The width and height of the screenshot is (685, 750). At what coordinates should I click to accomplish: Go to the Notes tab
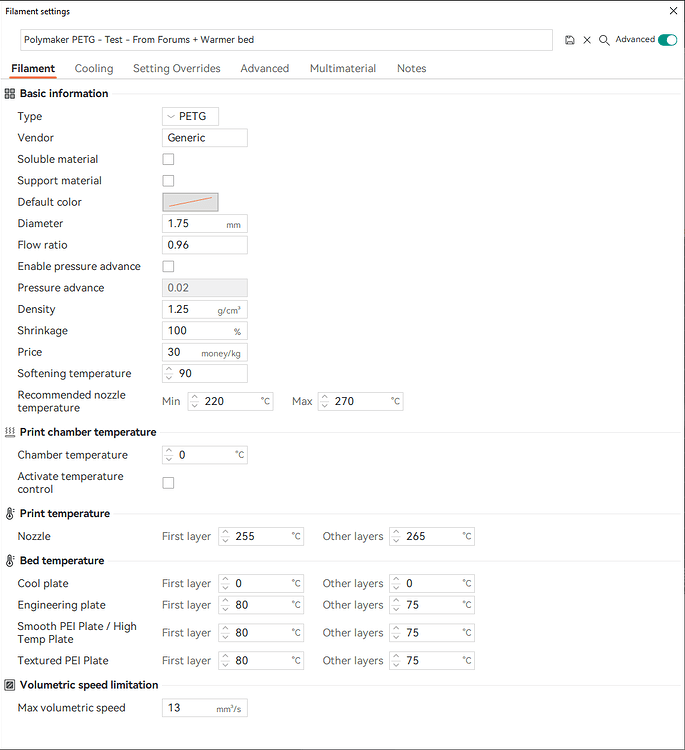click(411, 68)
